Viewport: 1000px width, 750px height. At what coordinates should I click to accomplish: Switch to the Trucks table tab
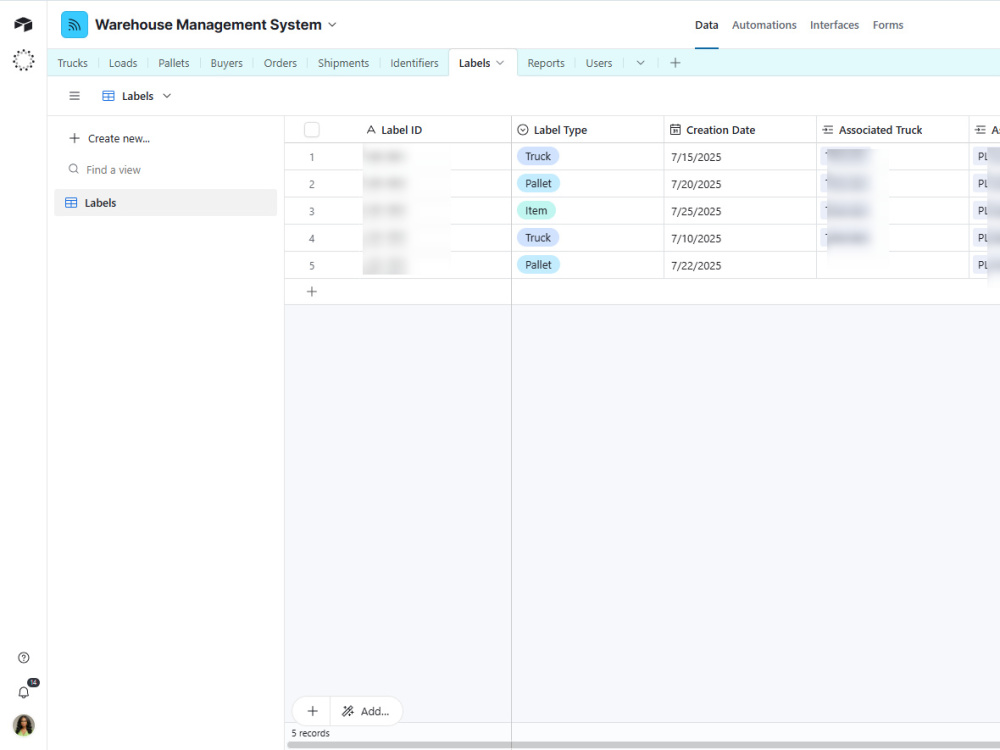pos(73,63)
